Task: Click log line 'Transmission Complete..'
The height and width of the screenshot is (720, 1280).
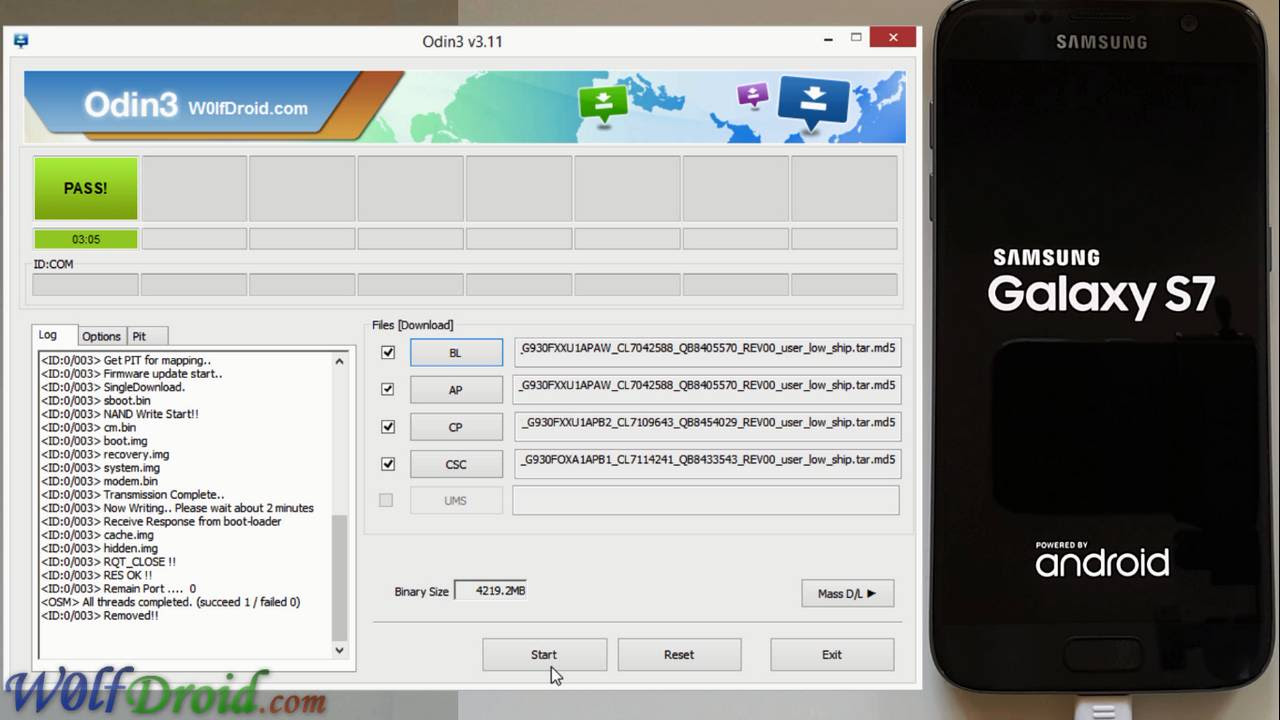Action: (132, 495)
